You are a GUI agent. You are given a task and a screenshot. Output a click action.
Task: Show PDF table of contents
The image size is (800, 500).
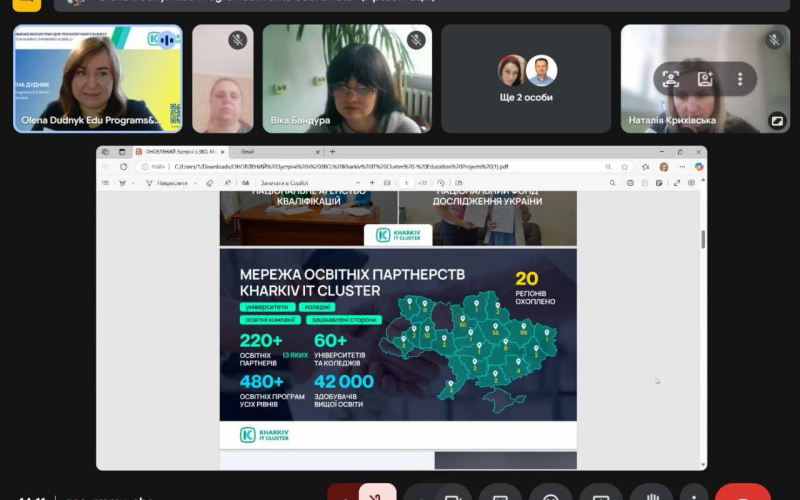point(106,183)
